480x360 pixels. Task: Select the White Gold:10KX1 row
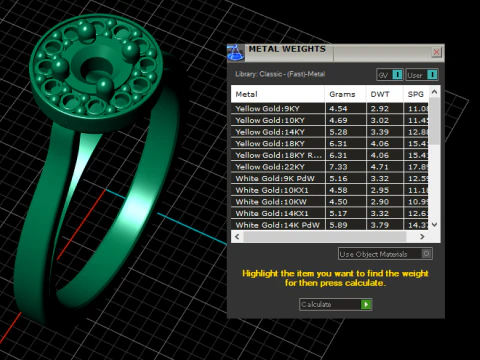pos(330,190)
